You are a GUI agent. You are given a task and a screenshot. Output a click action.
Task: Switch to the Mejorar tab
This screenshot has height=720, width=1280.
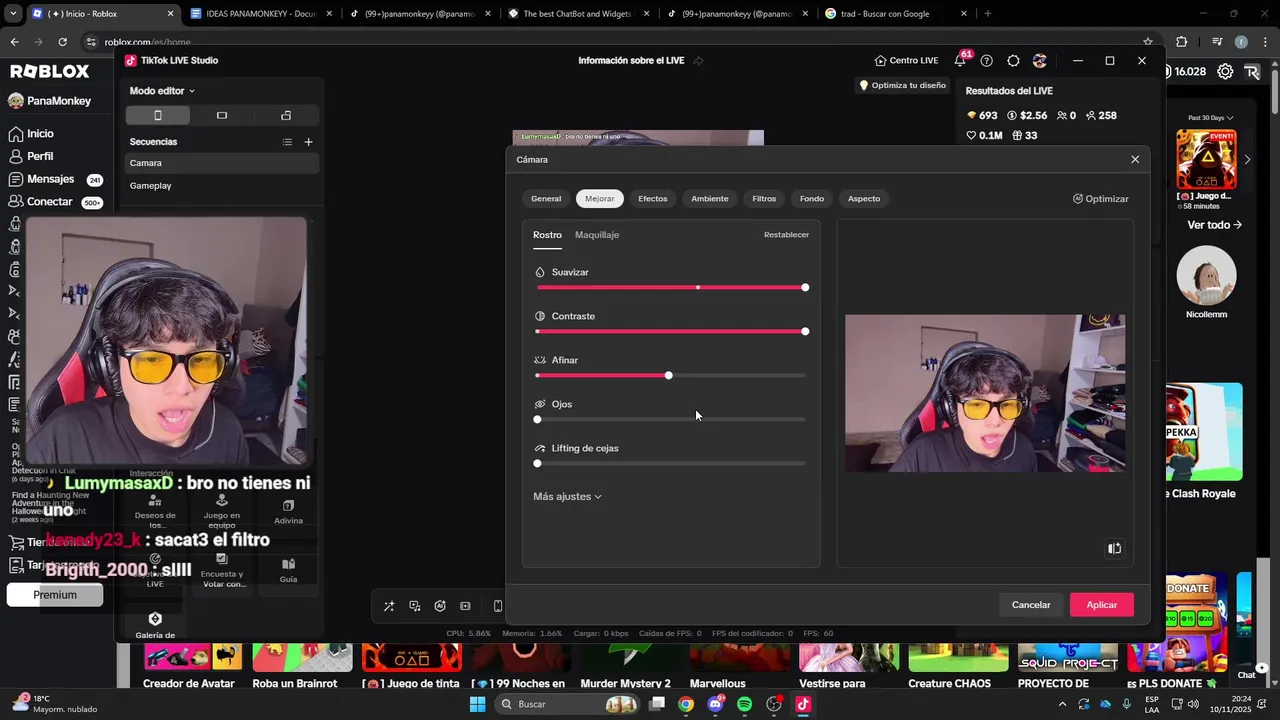coord(600,199)
